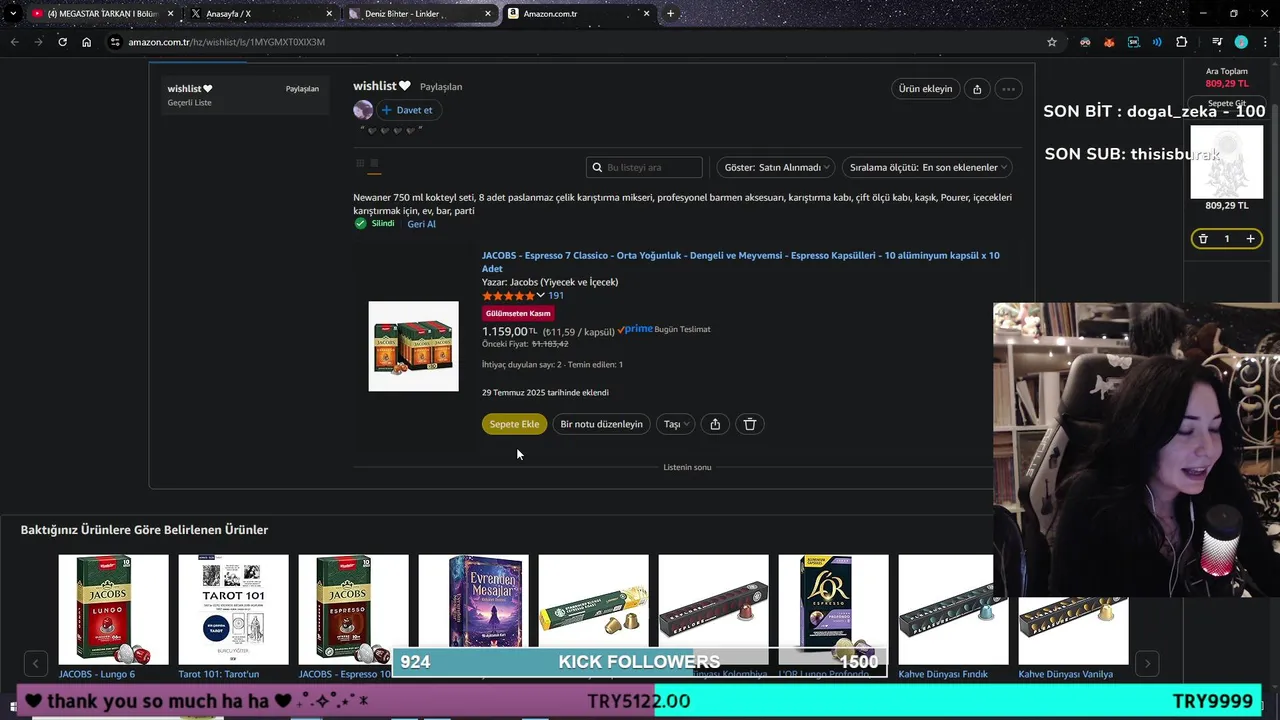Share the wishlist via the header share icon
This screenshot has width=1280, height=720.
(x=977, y=89)
